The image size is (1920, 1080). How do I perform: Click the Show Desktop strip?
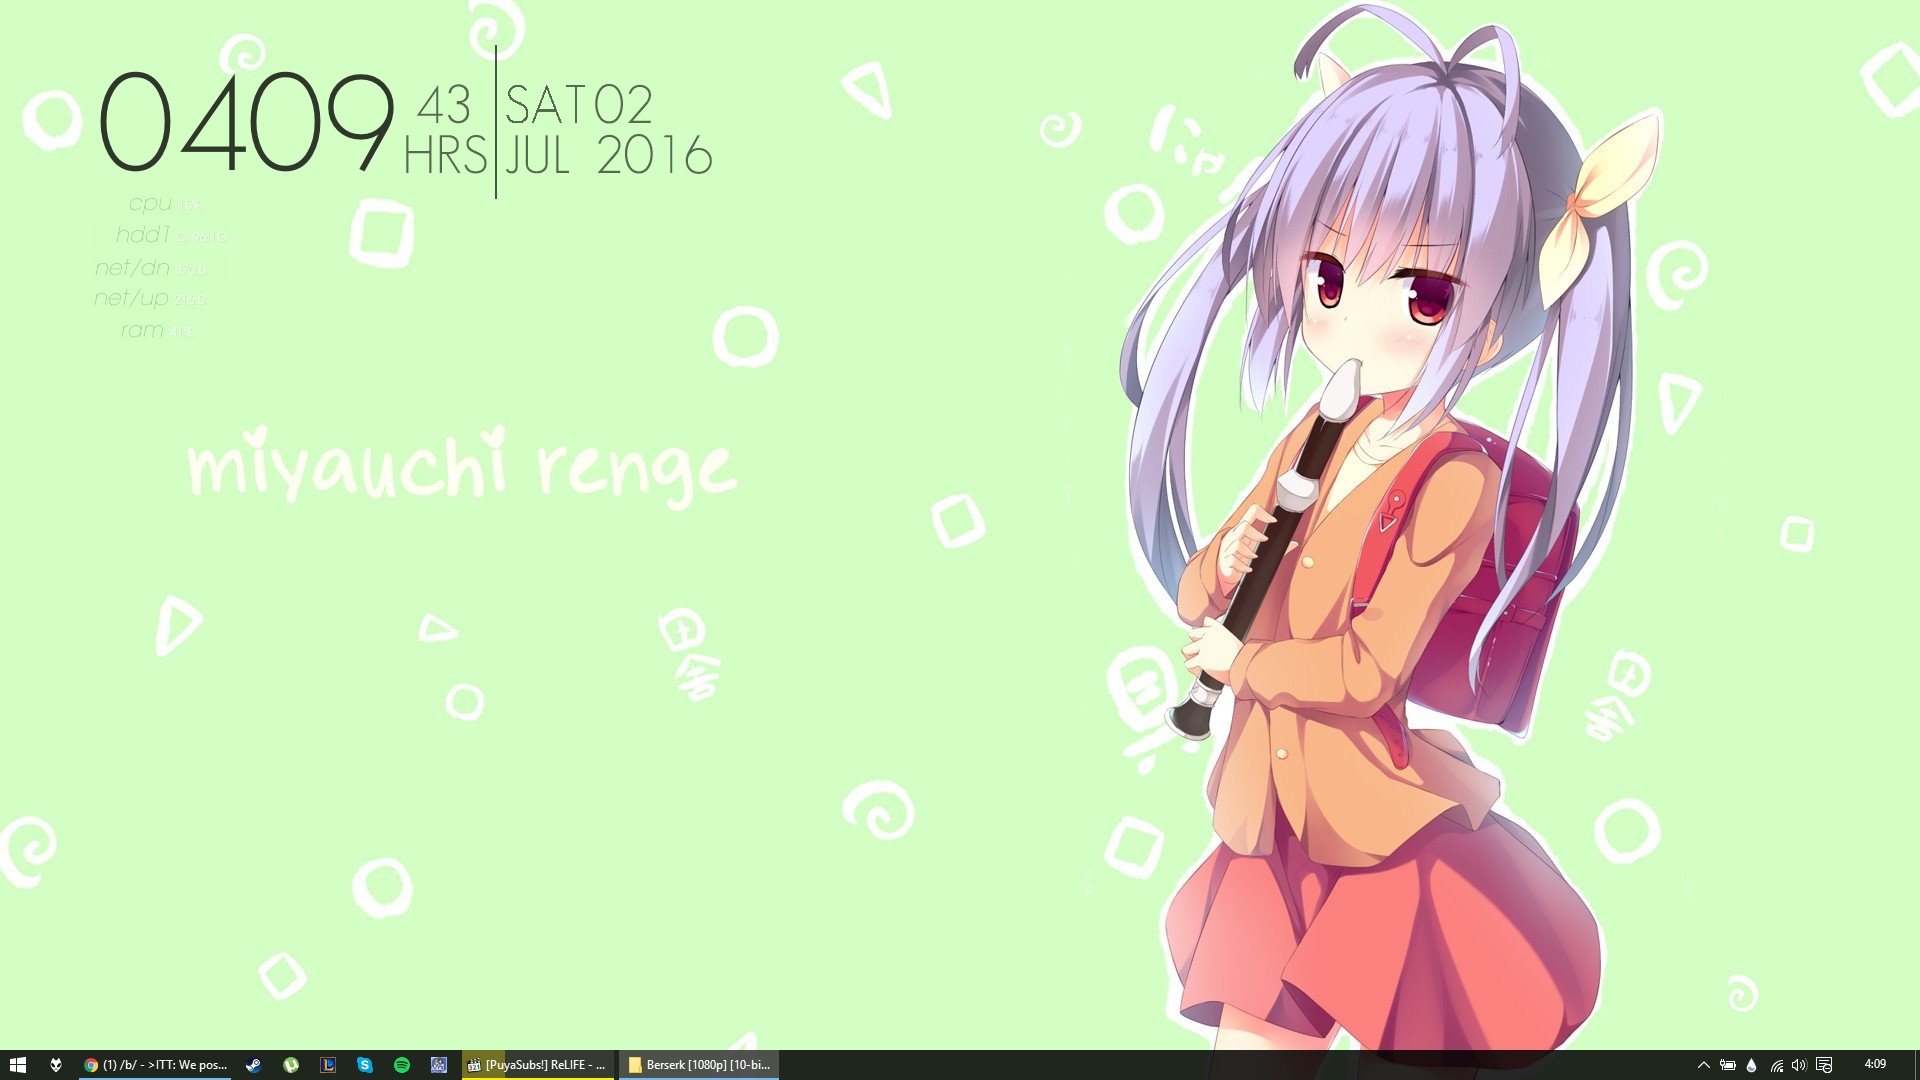pos(1915,1065)
